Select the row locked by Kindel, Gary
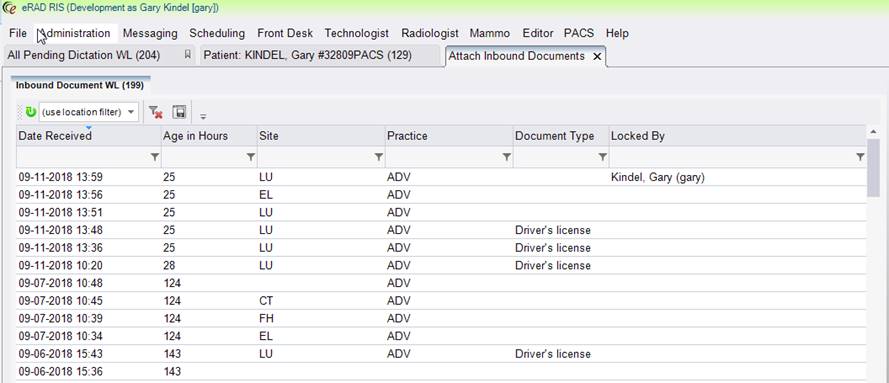The width and height of the screenshot is (889, 383). tap(441, 177)
